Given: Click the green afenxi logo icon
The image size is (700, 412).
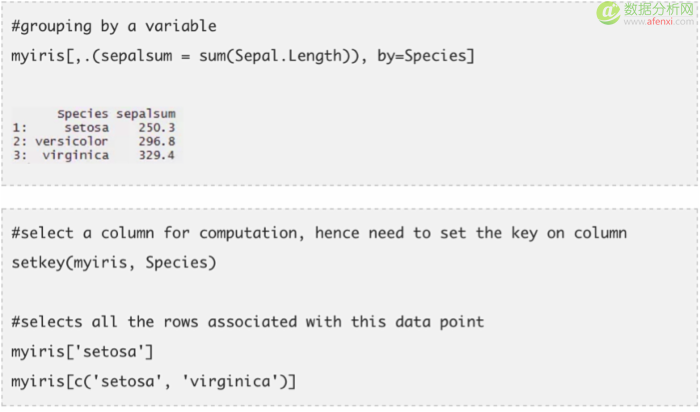Looking at the screenshot, I should click(608, 12).
